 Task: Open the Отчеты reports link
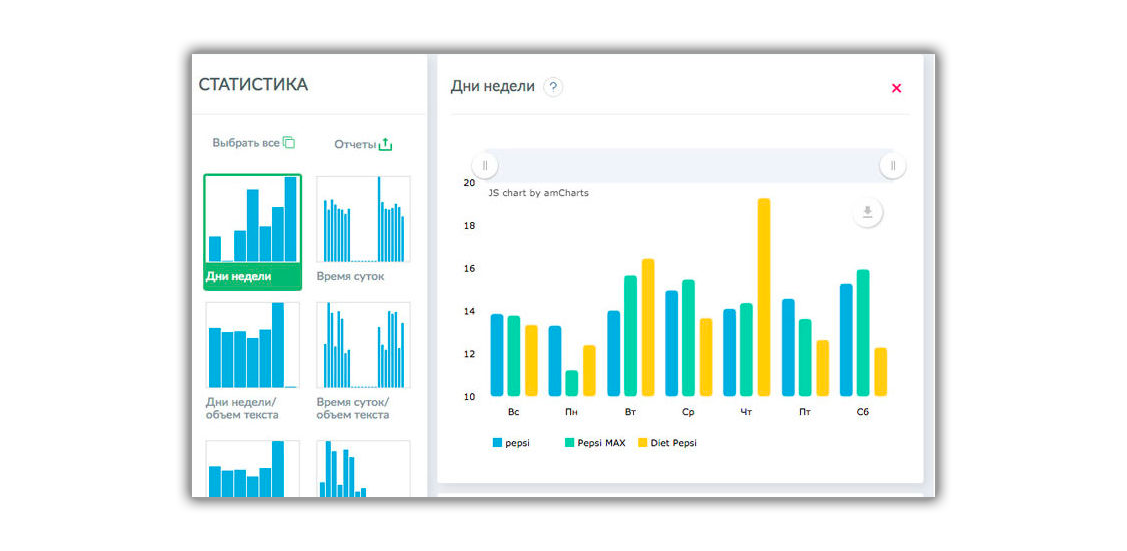click(355, 144)
